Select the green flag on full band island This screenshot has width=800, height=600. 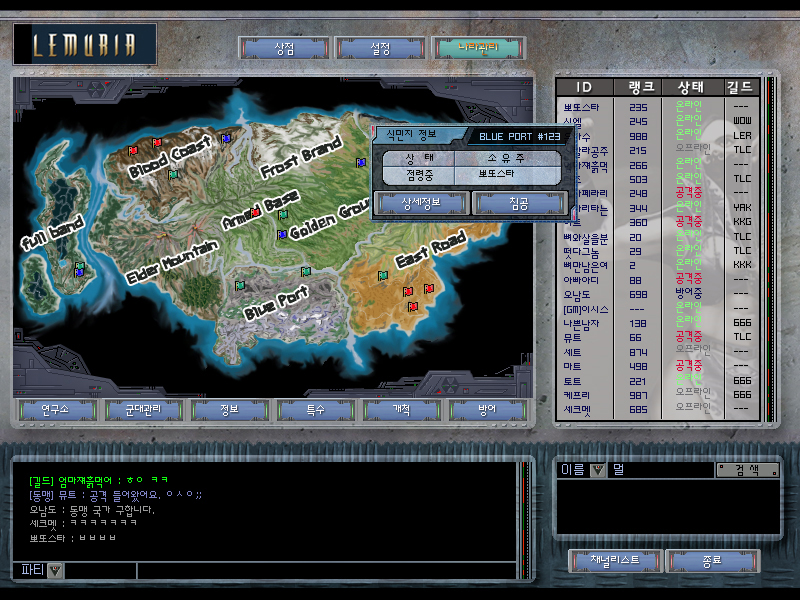[x=80, y=266]
